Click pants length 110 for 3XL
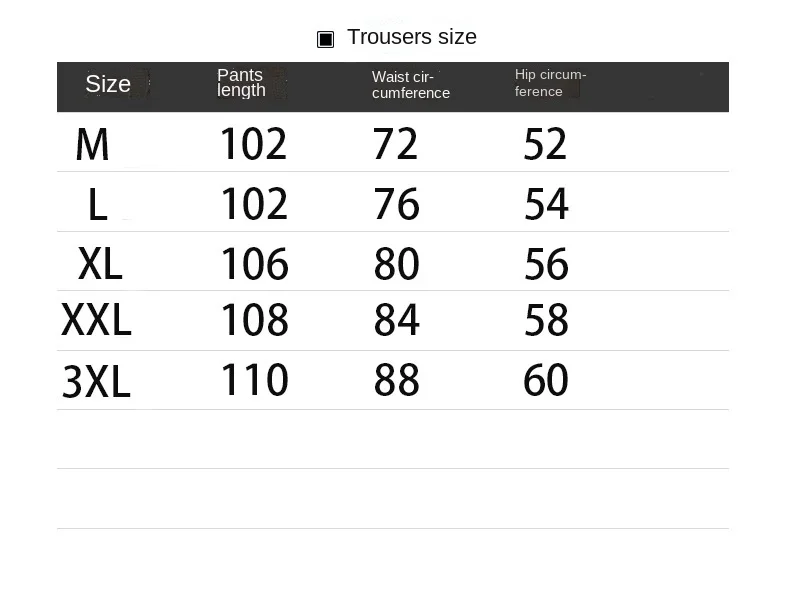The height and width of the screenshot is (600, 800). click(255, 380)
